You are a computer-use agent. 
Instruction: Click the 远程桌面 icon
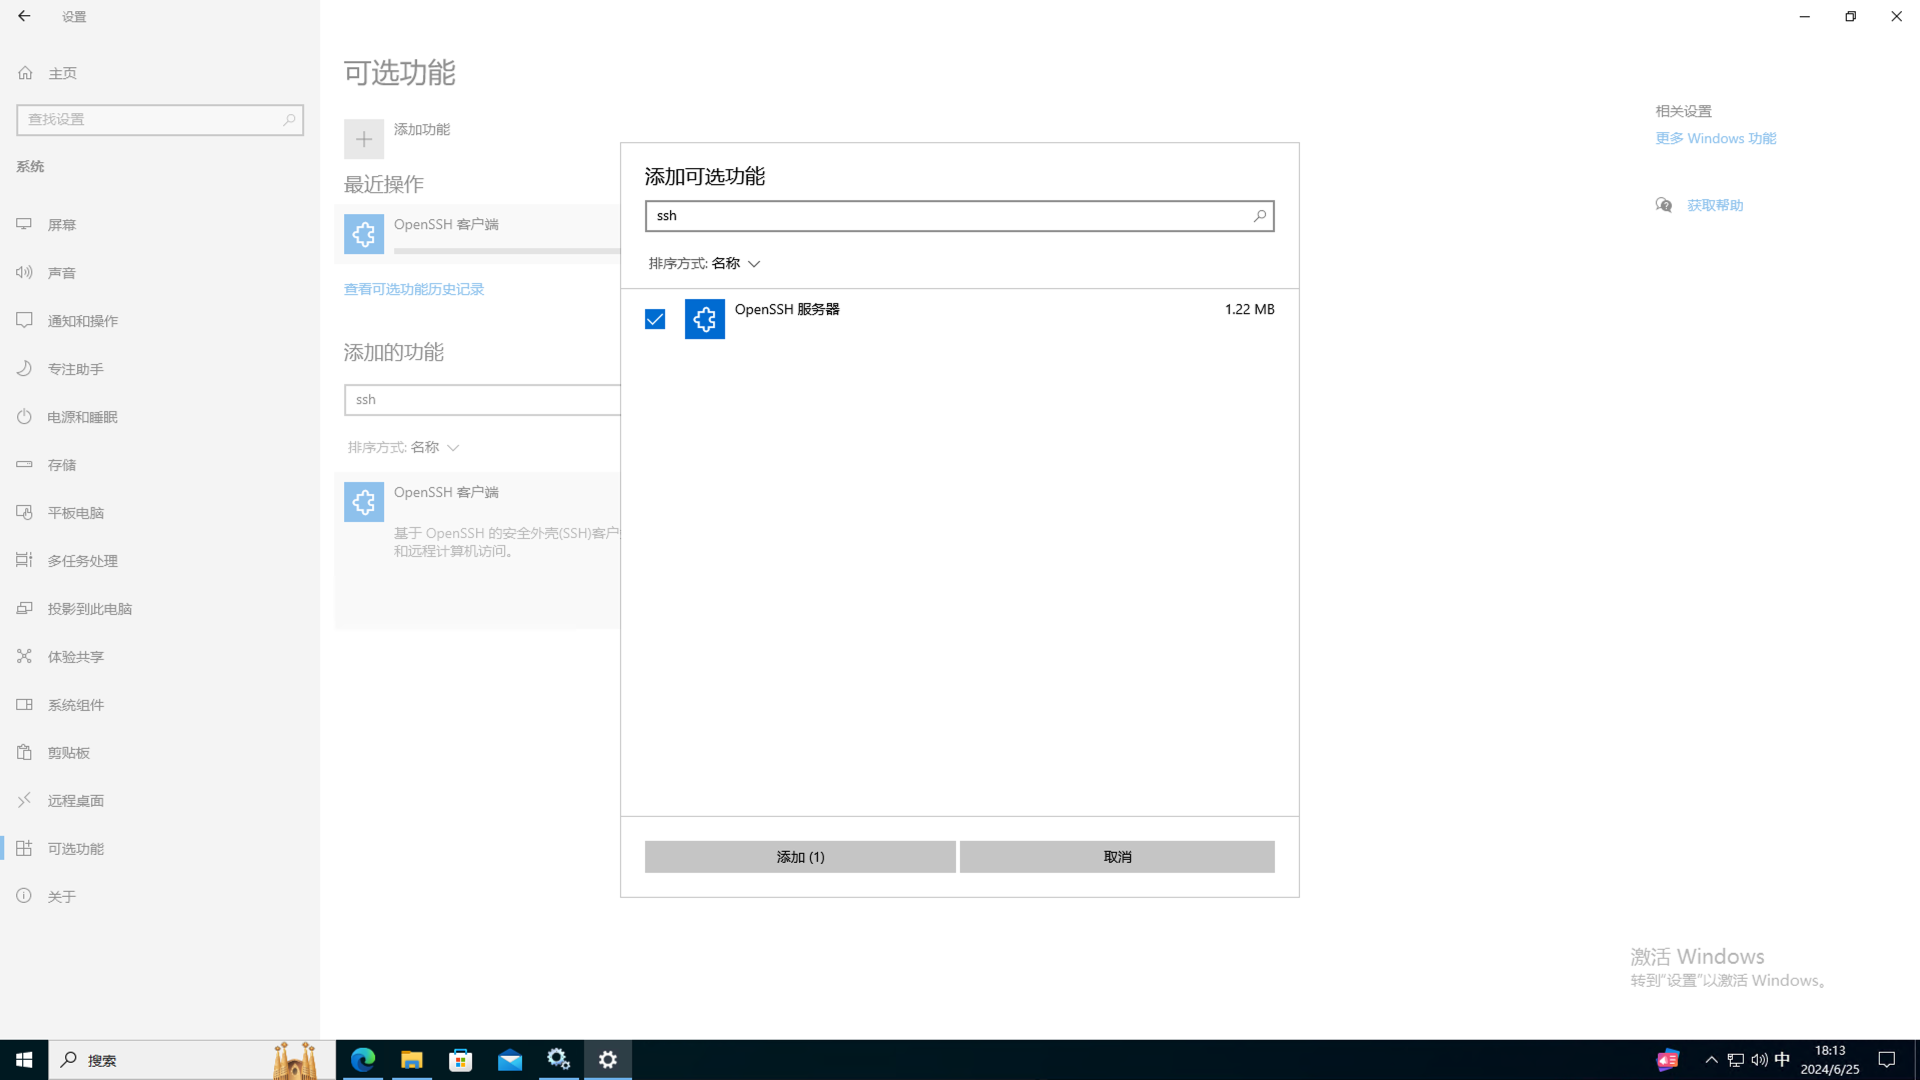tap(24, 800)
